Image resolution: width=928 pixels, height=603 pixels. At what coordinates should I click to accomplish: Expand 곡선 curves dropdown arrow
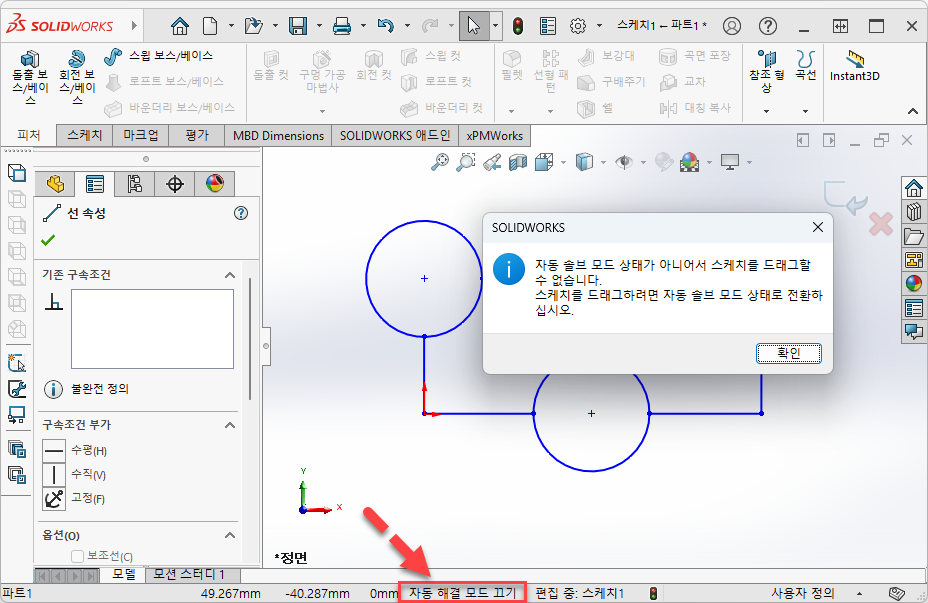point(805,111)
